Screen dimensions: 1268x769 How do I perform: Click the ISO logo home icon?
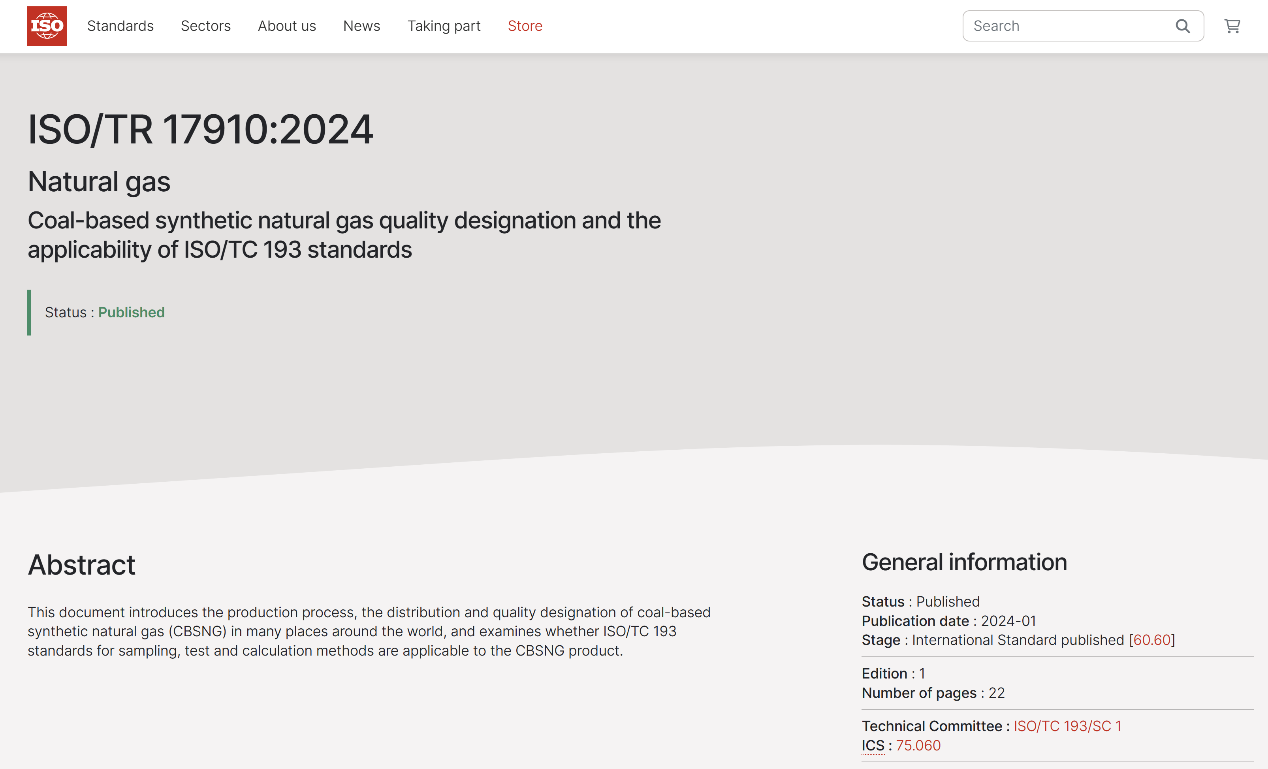click(x=47, y=26)
